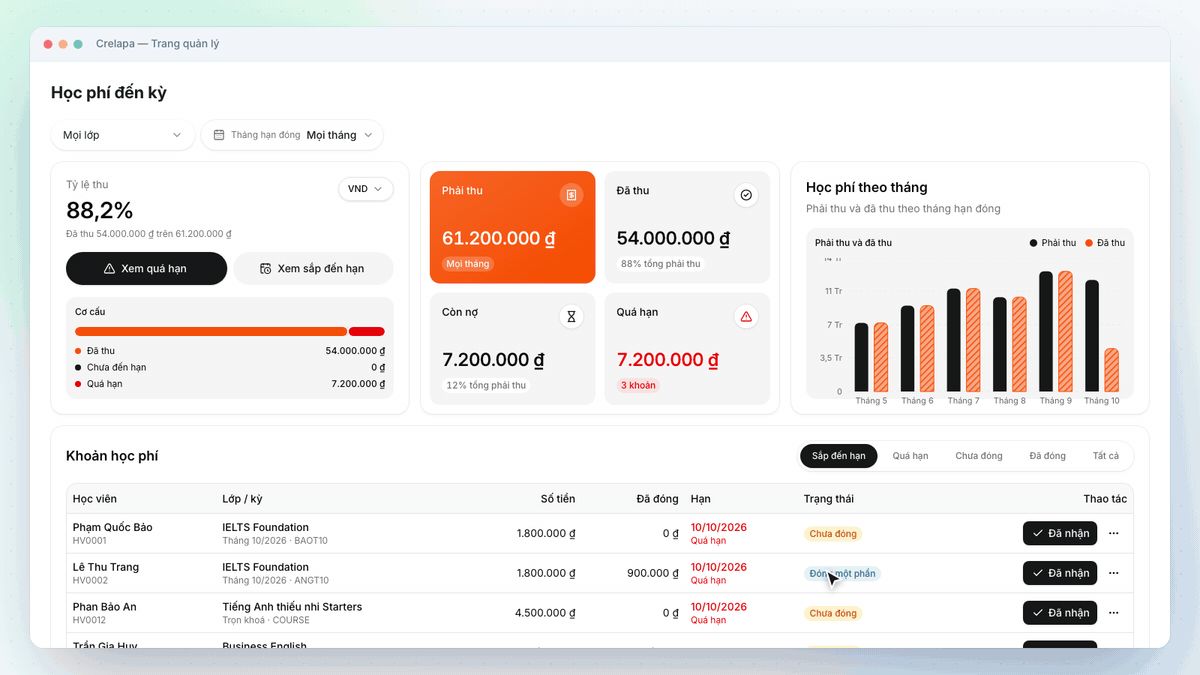Click the receipt icon on Phải thu card
The image size is (1200, 675).
(571, 195)
